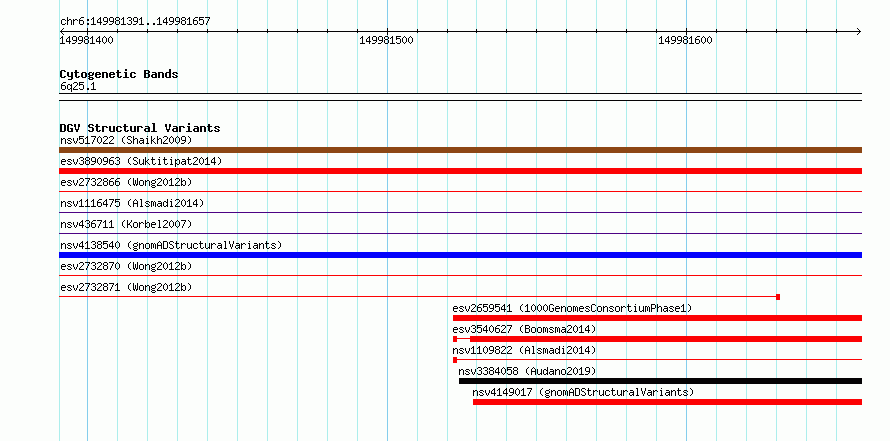Viewport: 890px width, 441px height.
Task: Open the esv2659541 (1000GenomesConsortiumPhase1) label
Action: (x=572, y=308)
